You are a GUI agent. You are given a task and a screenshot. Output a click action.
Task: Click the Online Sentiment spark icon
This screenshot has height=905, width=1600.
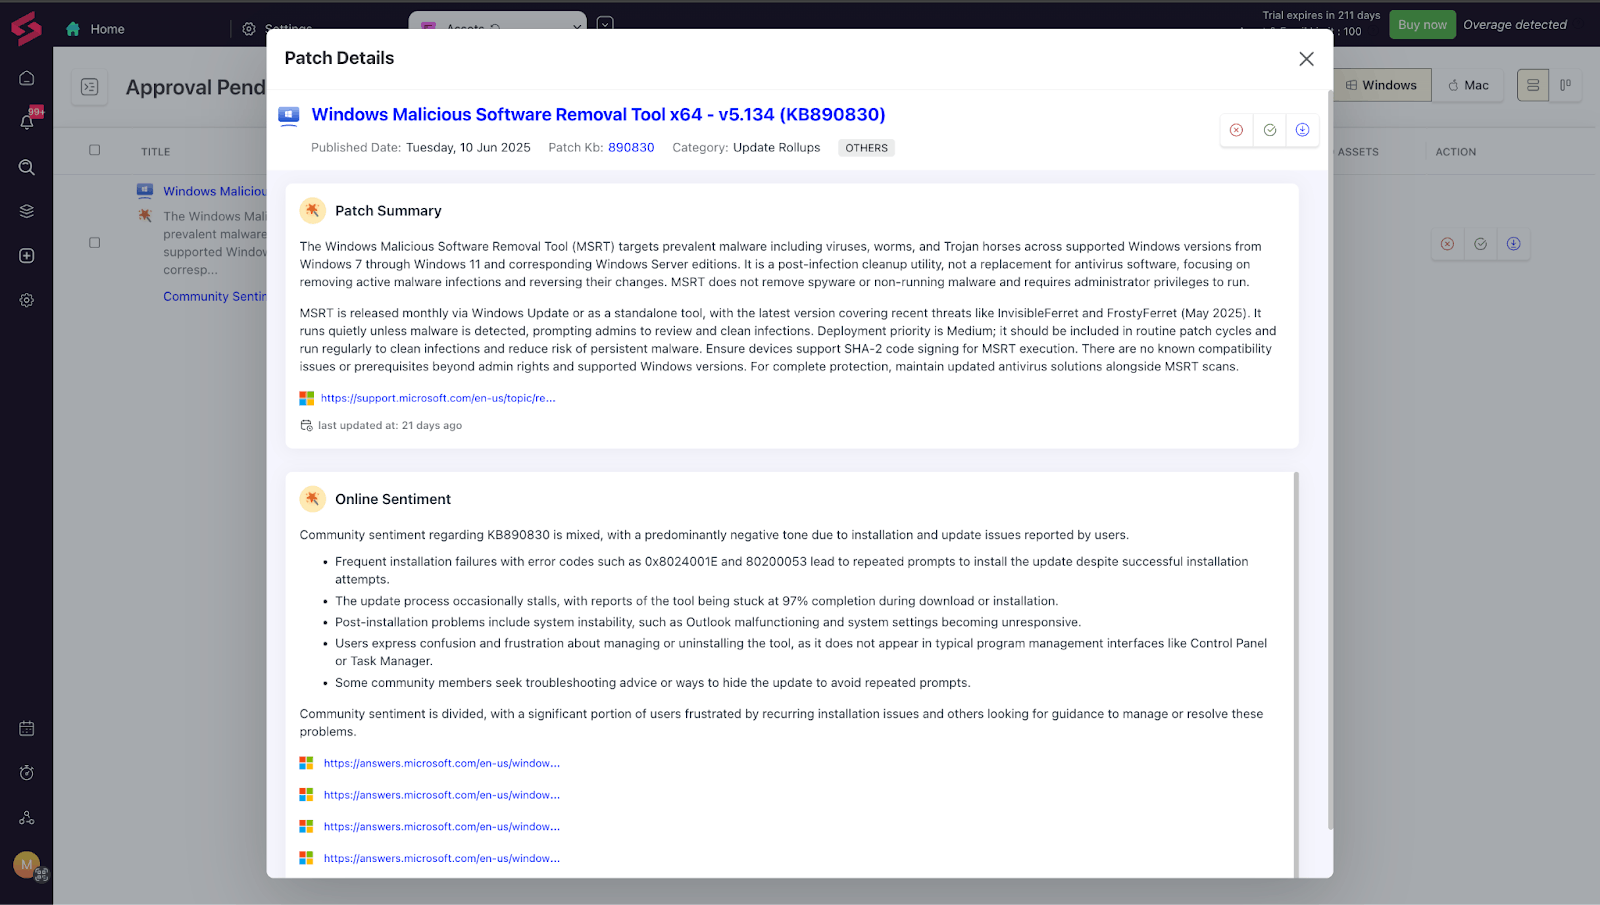point(313,498)
